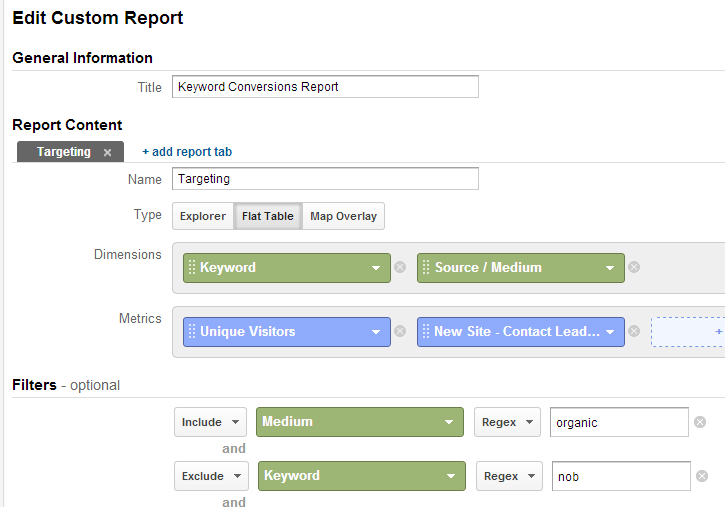Remove the Keyword dimension with its x icon

tap(400, 267)
